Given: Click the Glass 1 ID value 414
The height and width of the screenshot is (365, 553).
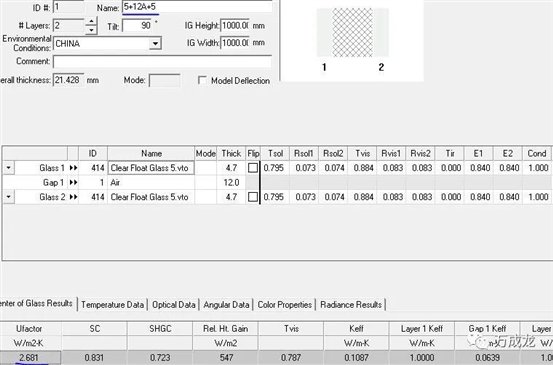Looking at the screenshot, I should (93, 168).
